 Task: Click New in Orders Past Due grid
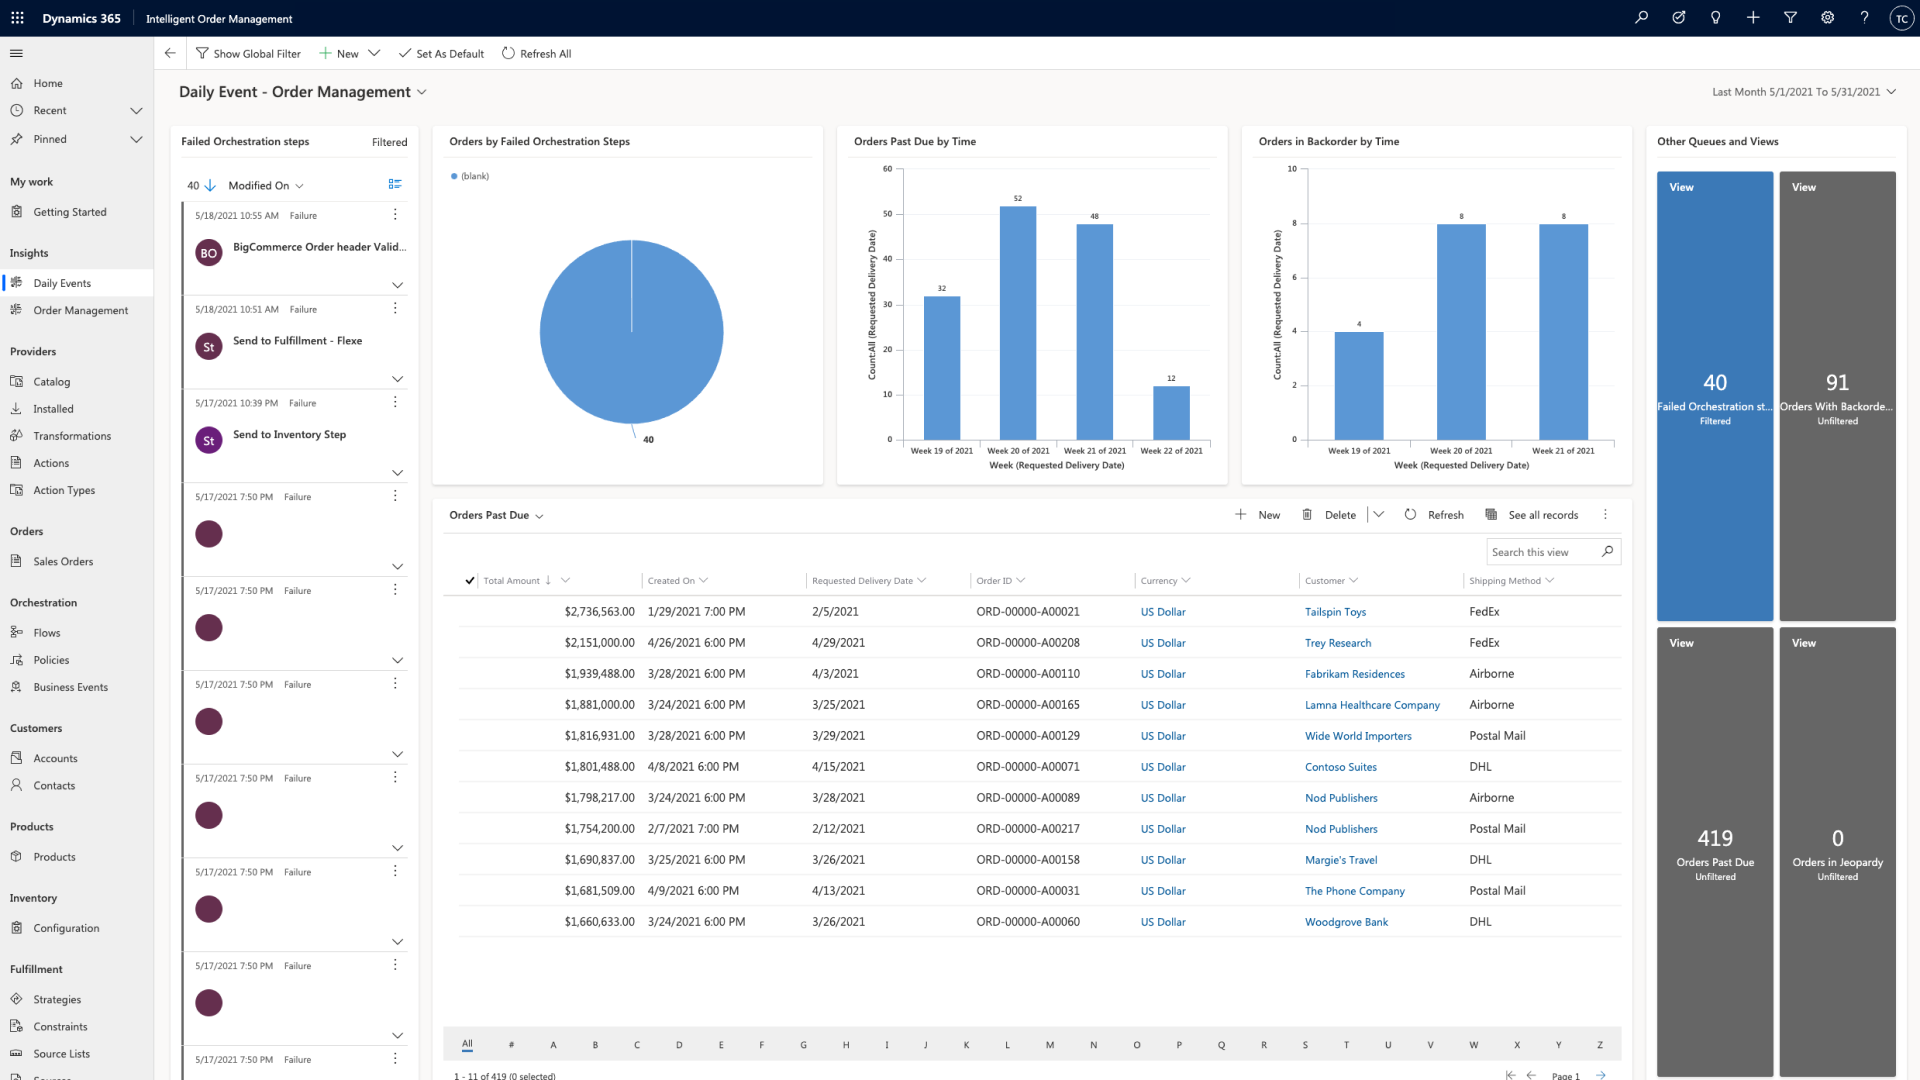point(1258,515)
